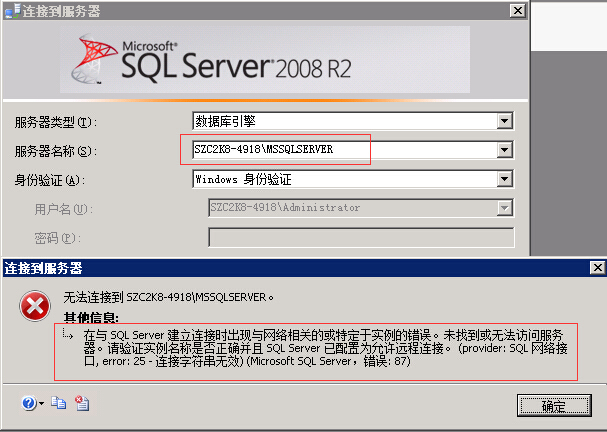Screen dimensions: 607x432
Task: Close the connect to server window
Action: tap(516, 9)
